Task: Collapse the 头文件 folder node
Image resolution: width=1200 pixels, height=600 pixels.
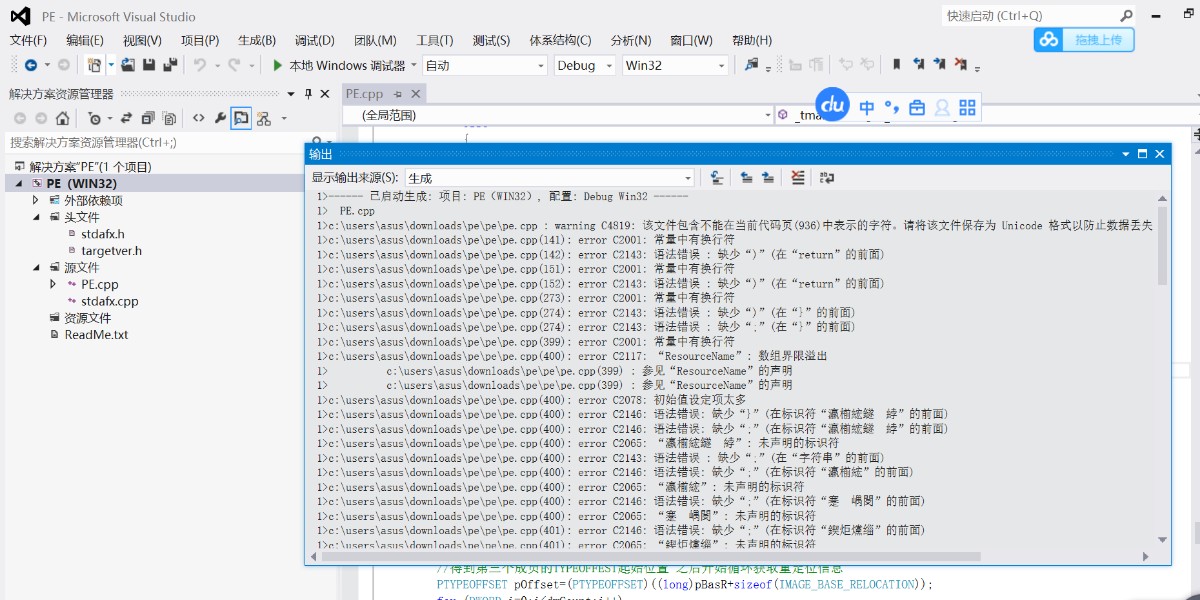Action: pos(37,216)
